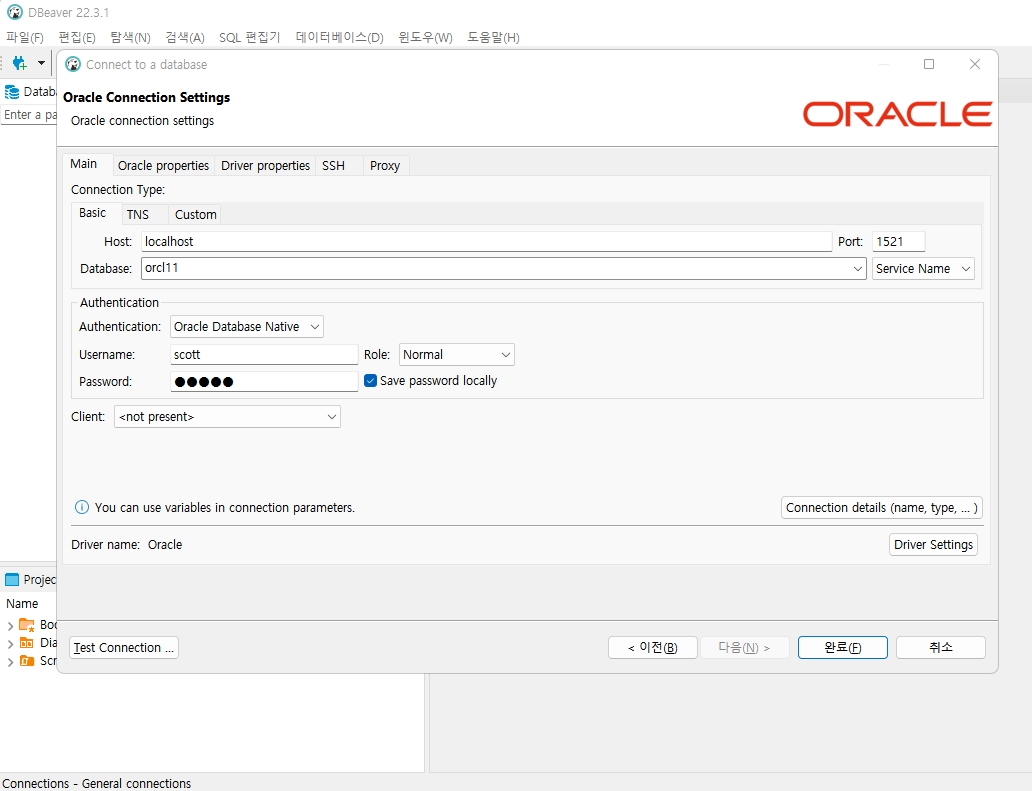Open the 윈도우(W) menu
Image resolution: width=1032 pixels, height=791 pixels.
pyautogui.click(x=425, y=38)
